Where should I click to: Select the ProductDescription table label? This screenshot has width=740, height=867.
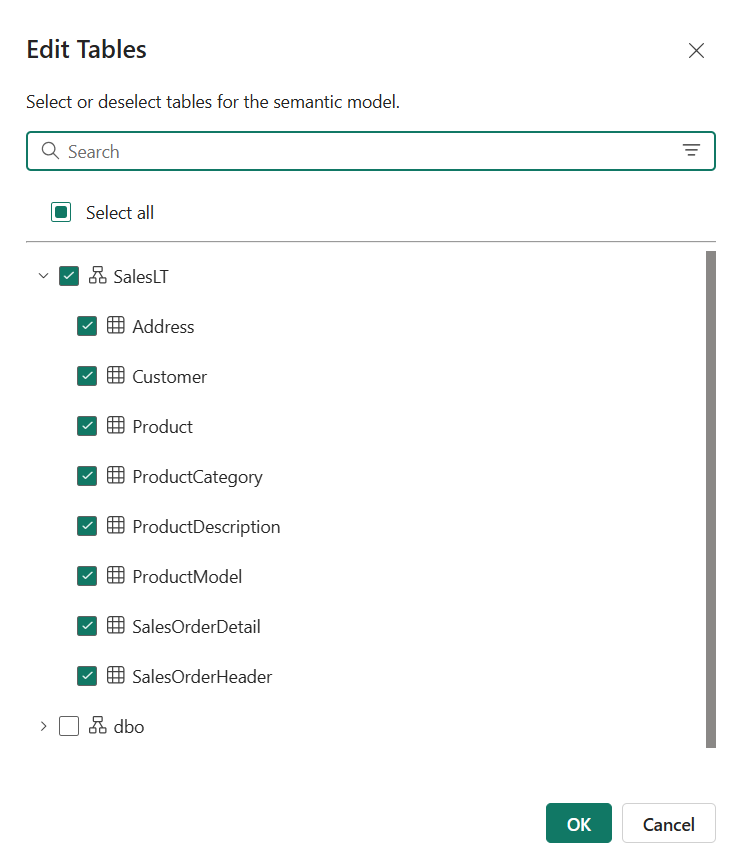pyautogui.click(x=206, y=526)
